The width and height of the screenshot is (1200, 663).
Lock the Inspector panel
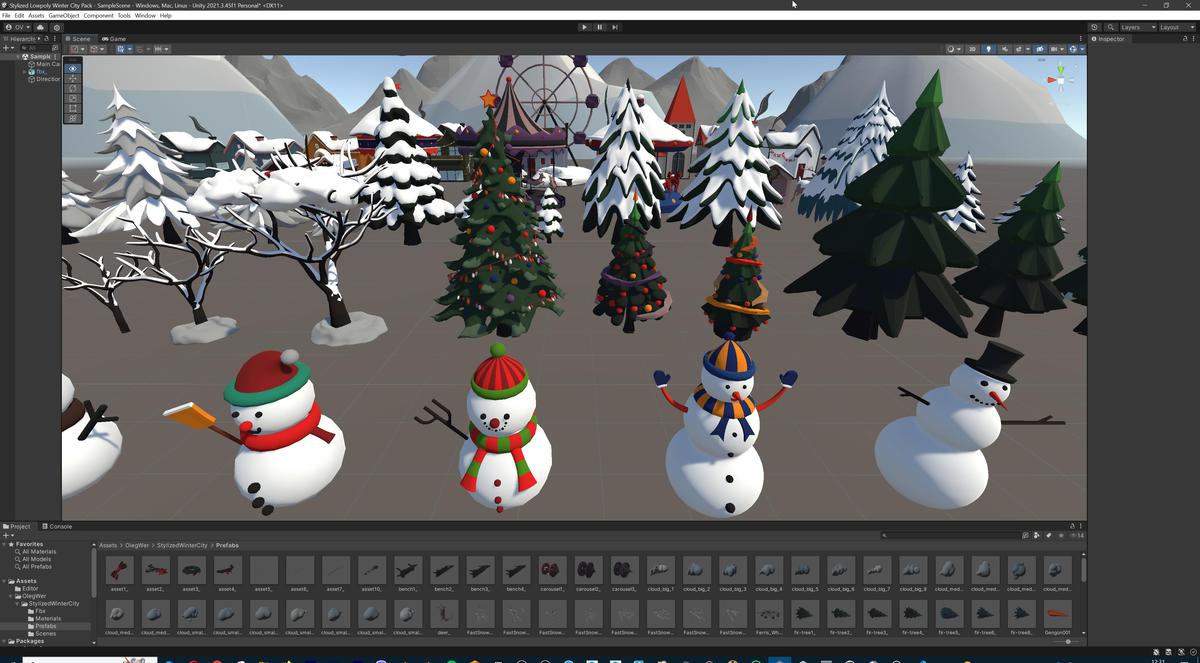[x=1184, y=39]
